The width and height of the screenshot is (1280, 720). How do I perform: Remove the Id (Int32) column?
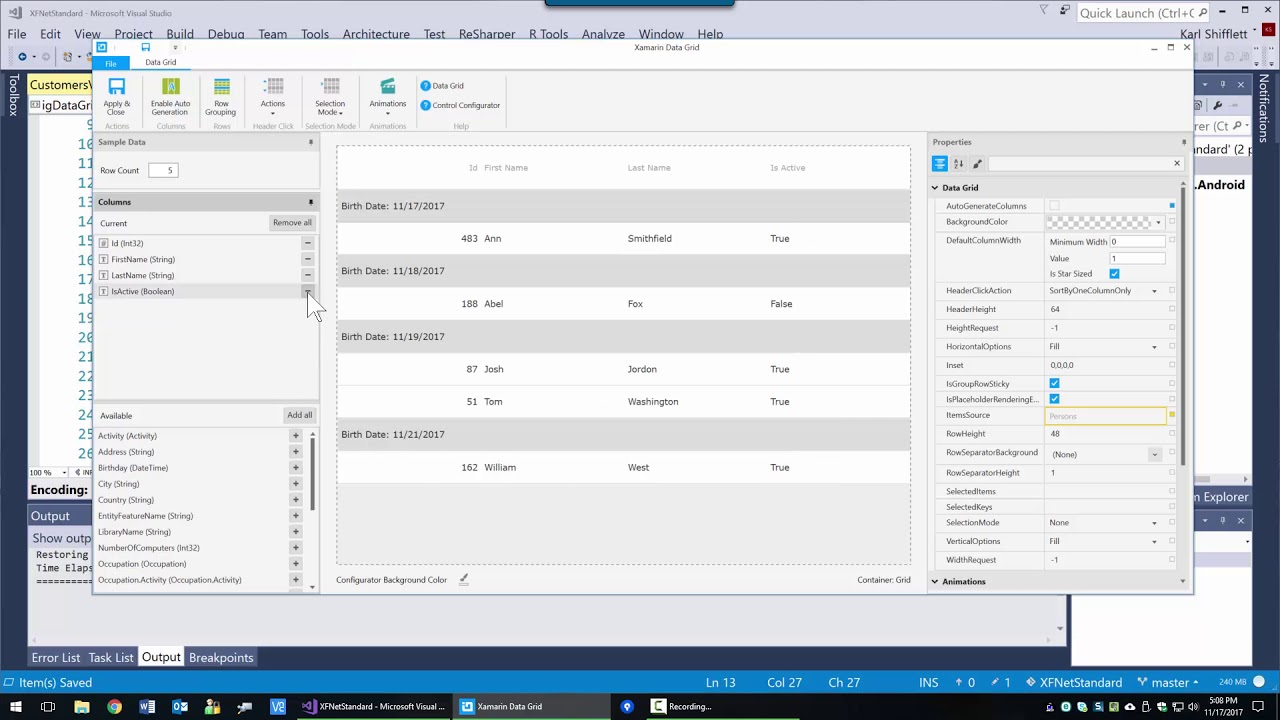(x=307, y=243)
